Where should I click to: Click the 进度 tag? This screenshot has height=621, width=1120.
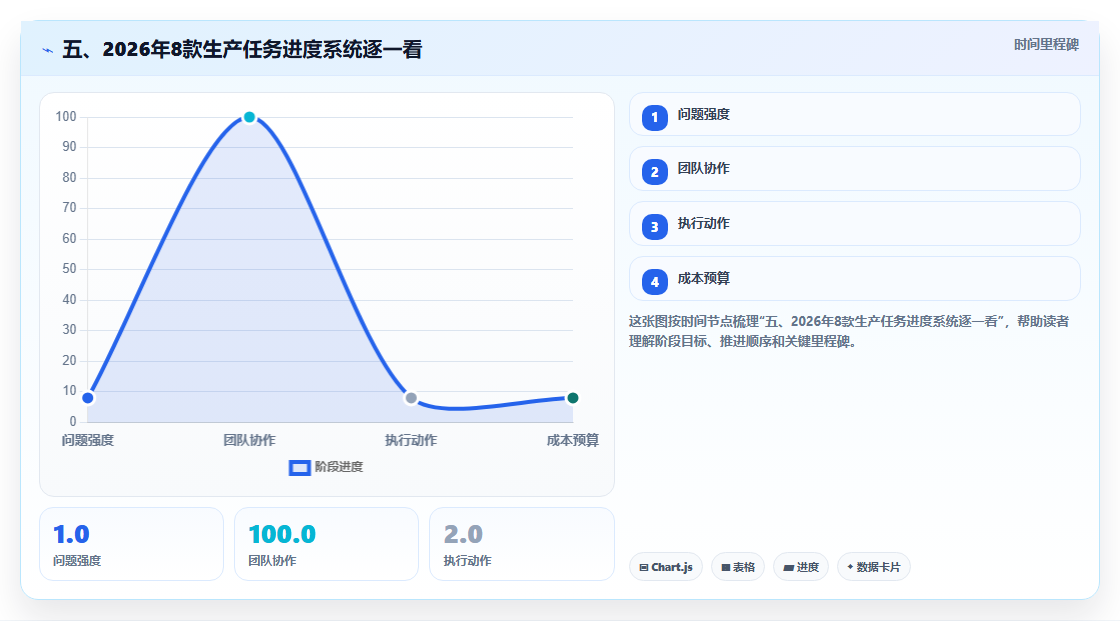point(801,567)
